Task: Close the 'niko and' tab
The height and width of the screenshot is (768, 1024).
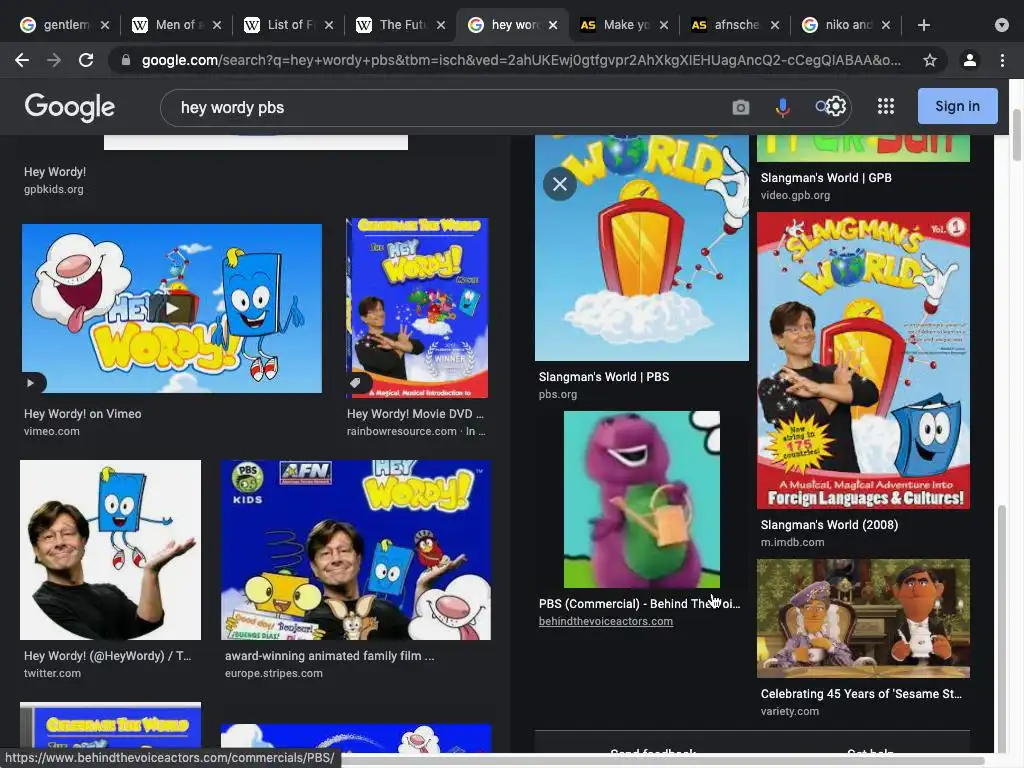Action: 886,25
